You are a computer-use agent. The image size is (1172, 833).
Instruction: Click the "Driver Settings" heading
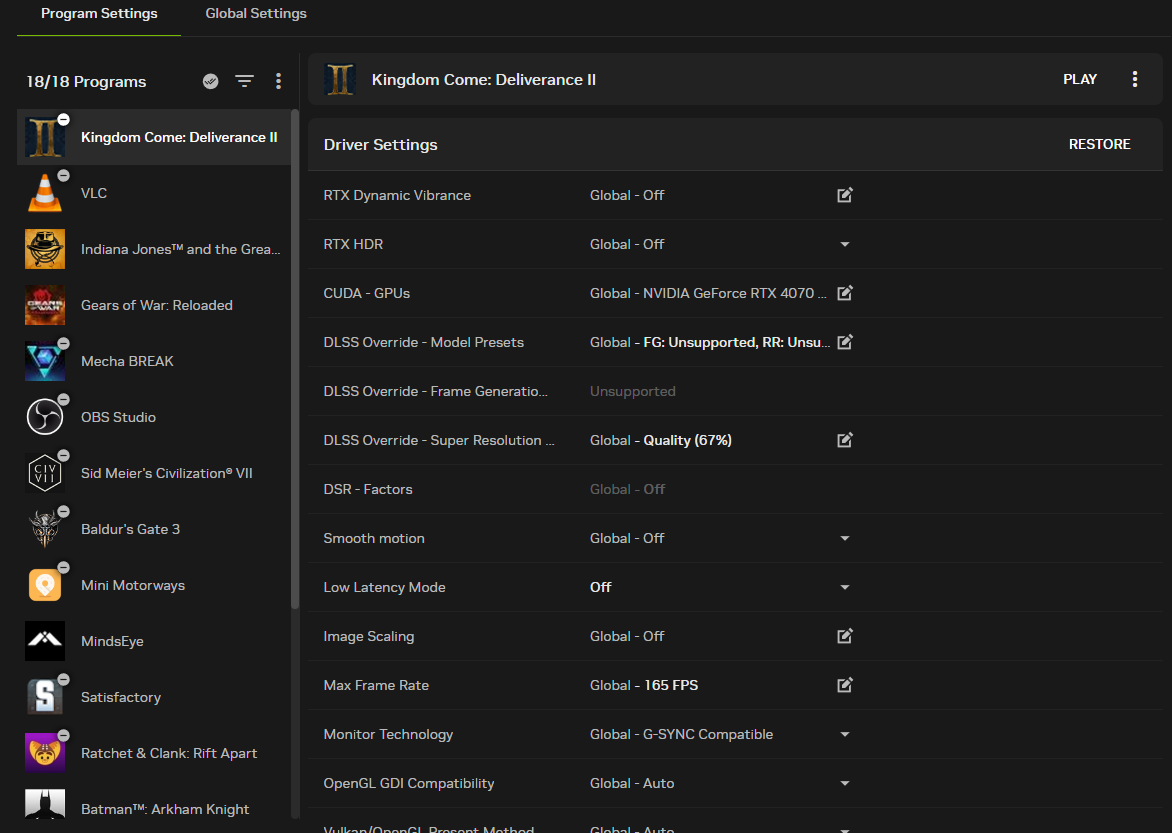click(380, 144)
